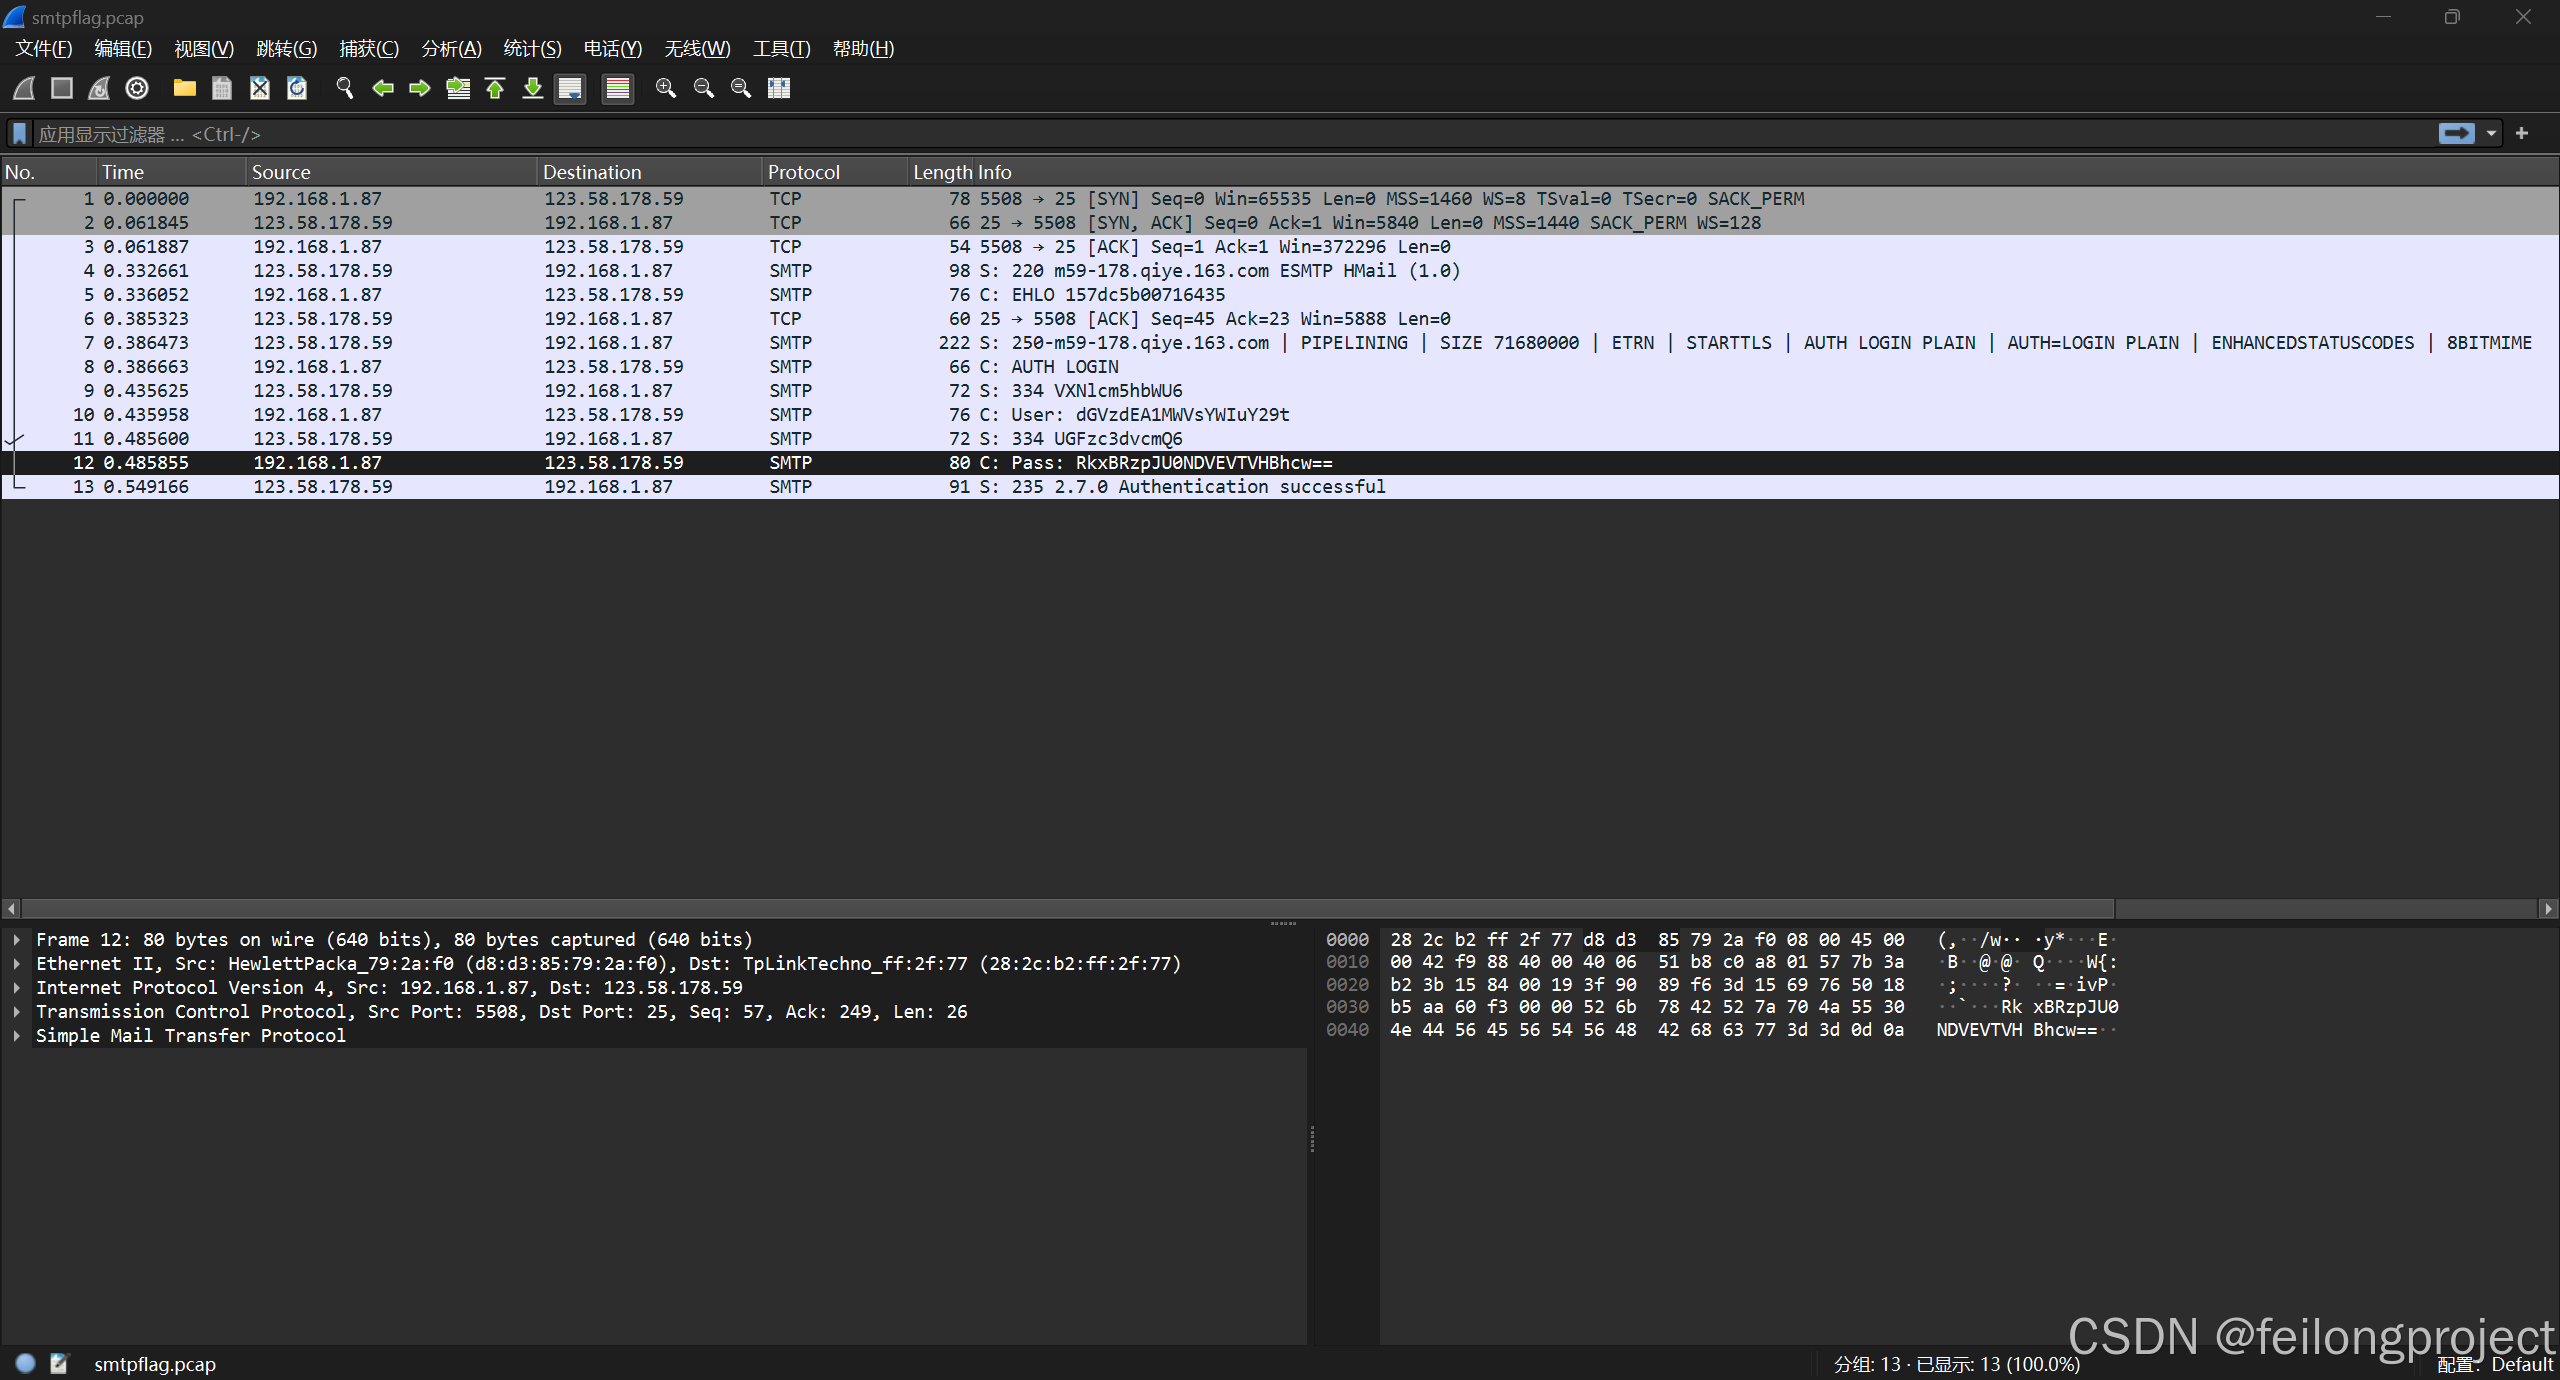Screen dimensions: 2560x1380
Task: Click the reload capture file icon
Action: pyautogui.click(x=297, y=88)
